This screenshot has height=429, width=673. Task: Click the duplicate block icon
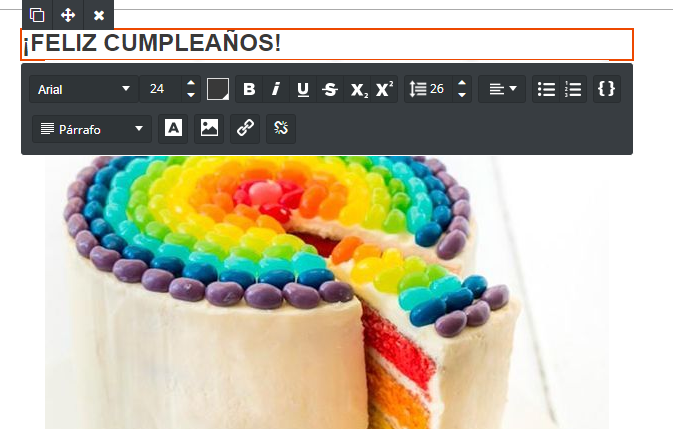(37, 15)
